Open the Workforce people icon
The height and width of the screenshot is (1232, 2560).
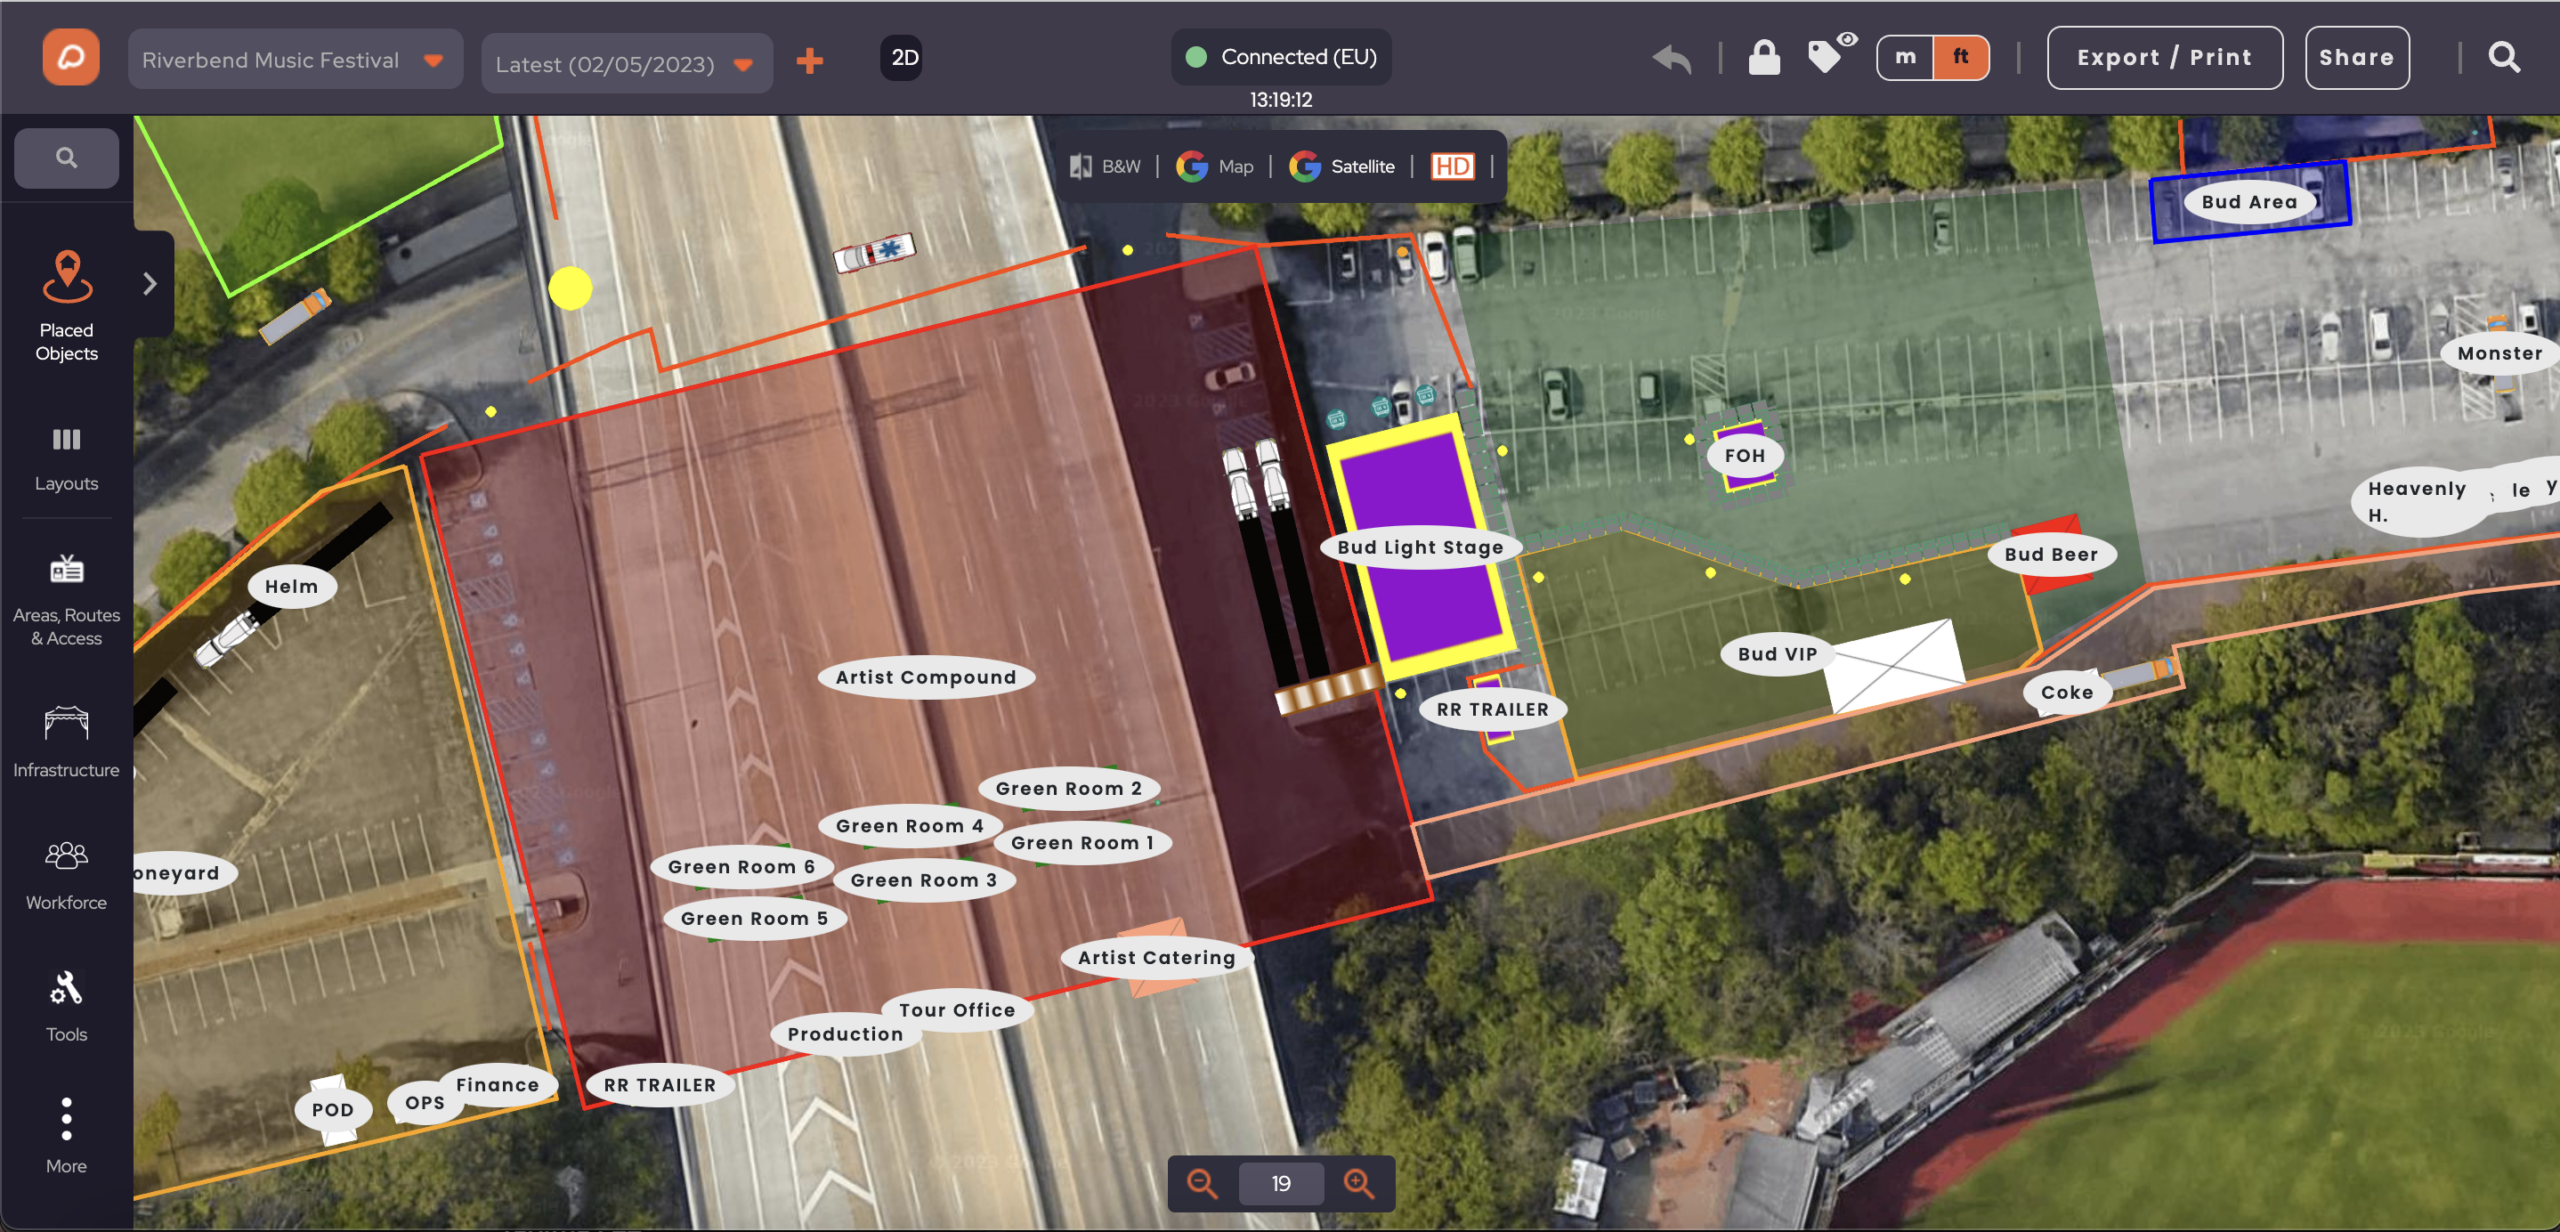point(67,856)
